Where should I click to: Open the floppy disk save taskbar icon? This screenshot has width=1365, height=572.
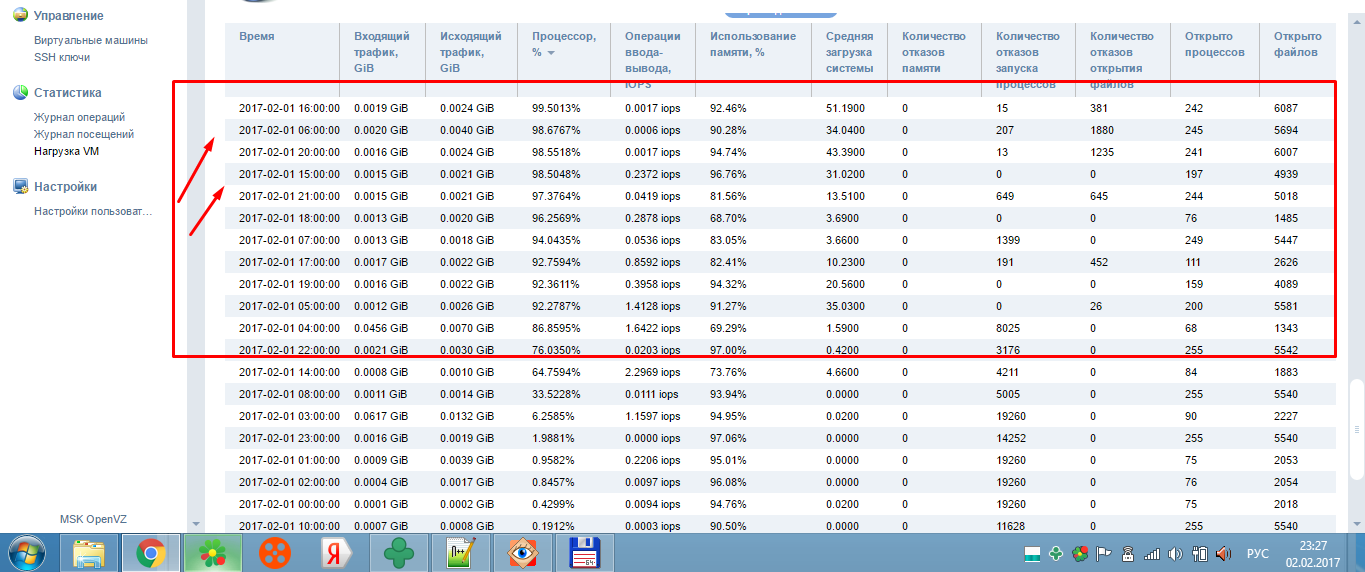point(583,553)
